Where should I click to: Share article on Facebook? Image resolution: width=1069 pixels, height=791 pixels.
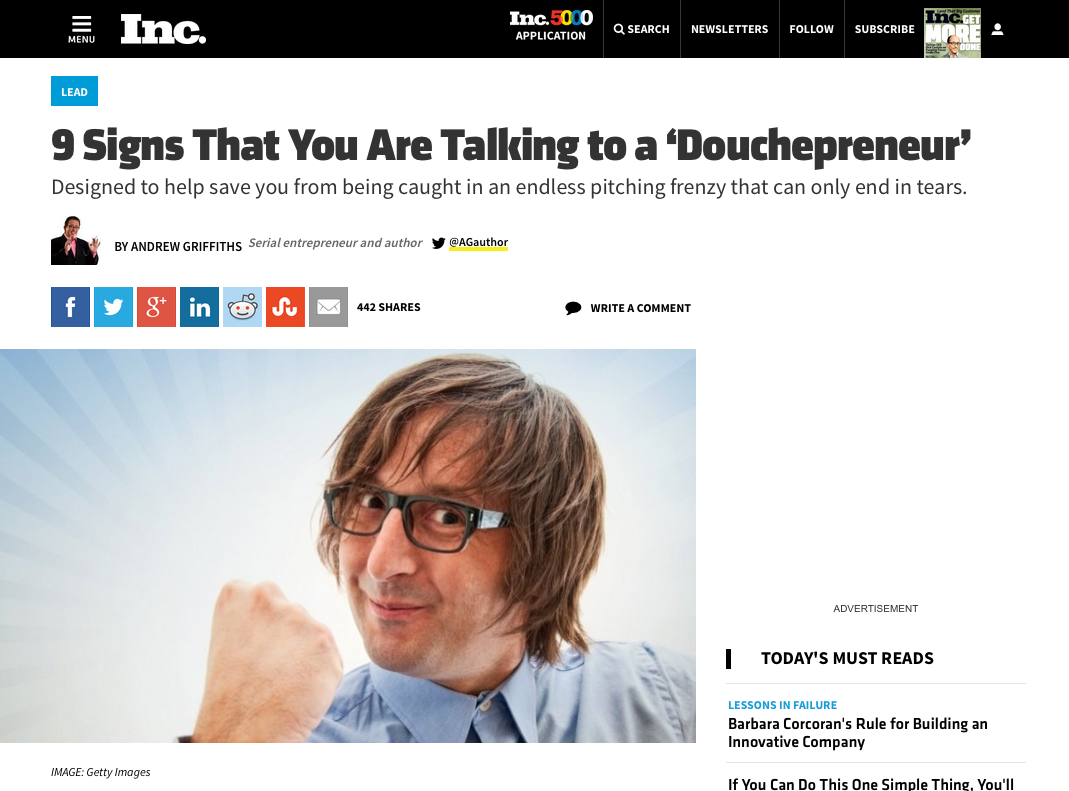[70, 307]
